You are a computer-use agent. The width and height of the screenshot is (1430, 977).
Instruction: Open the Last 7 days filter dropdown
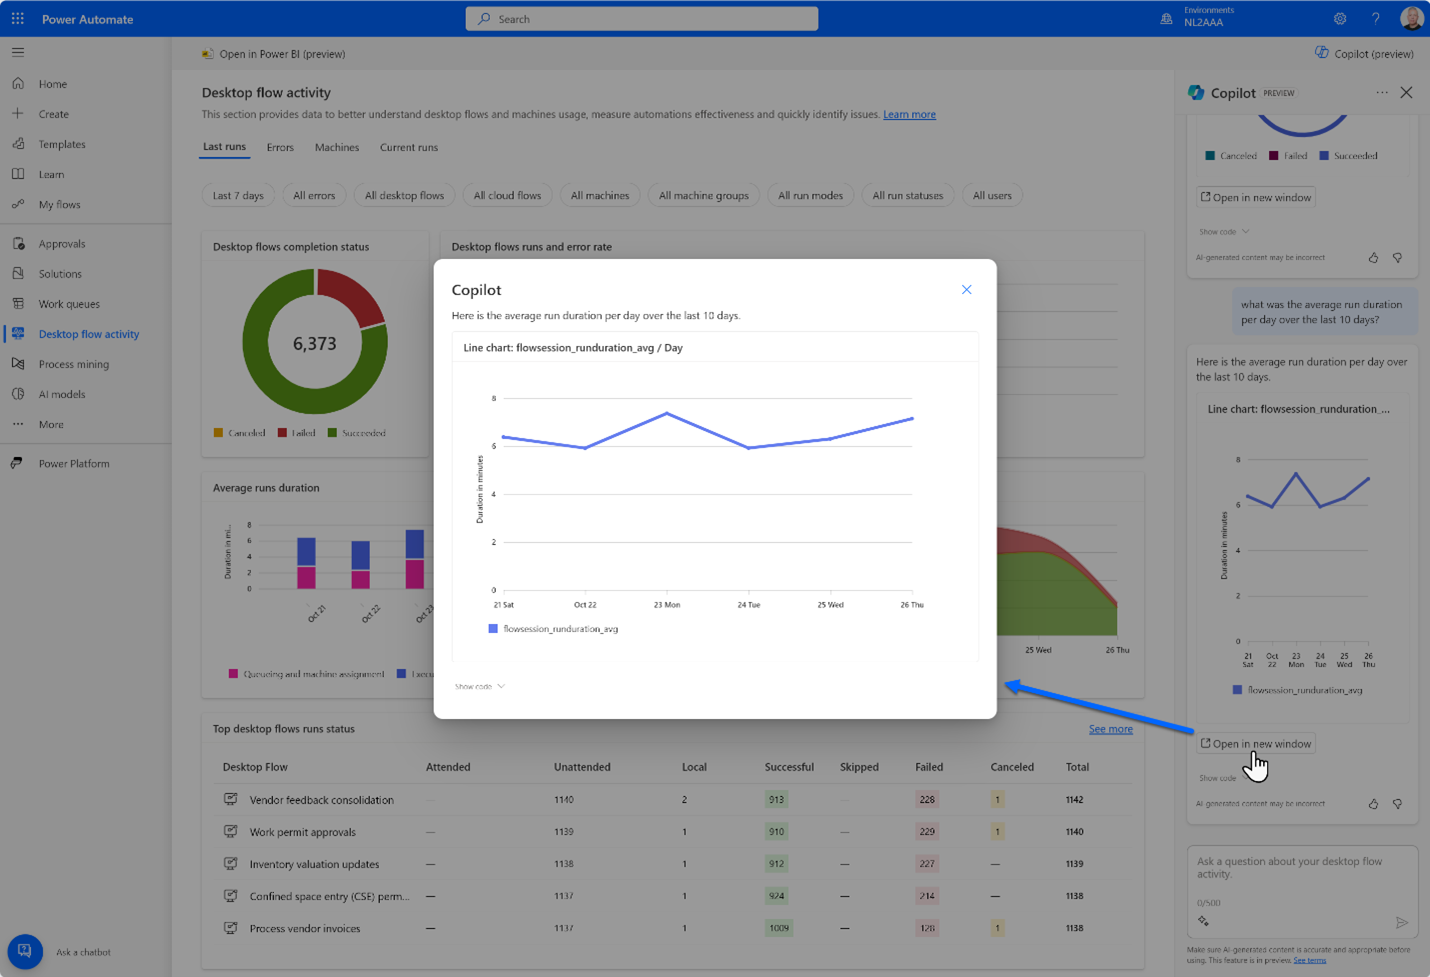[x=238, y=195]
